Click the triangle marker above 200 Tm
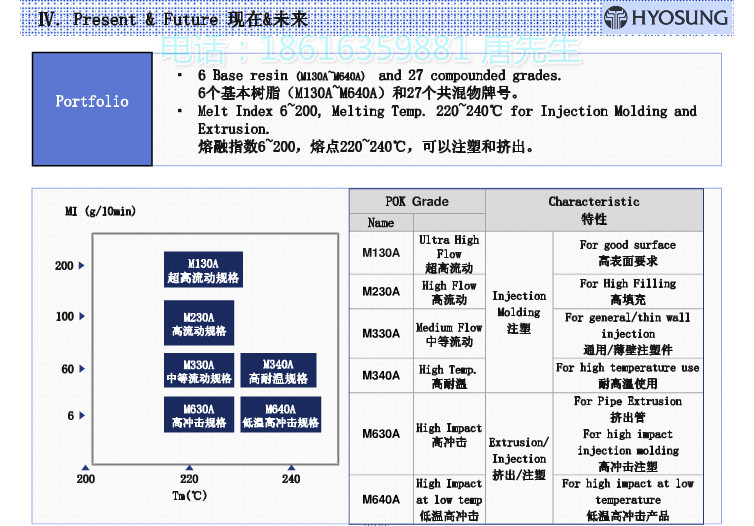The image size is (754, 526). tap(86, 467)
